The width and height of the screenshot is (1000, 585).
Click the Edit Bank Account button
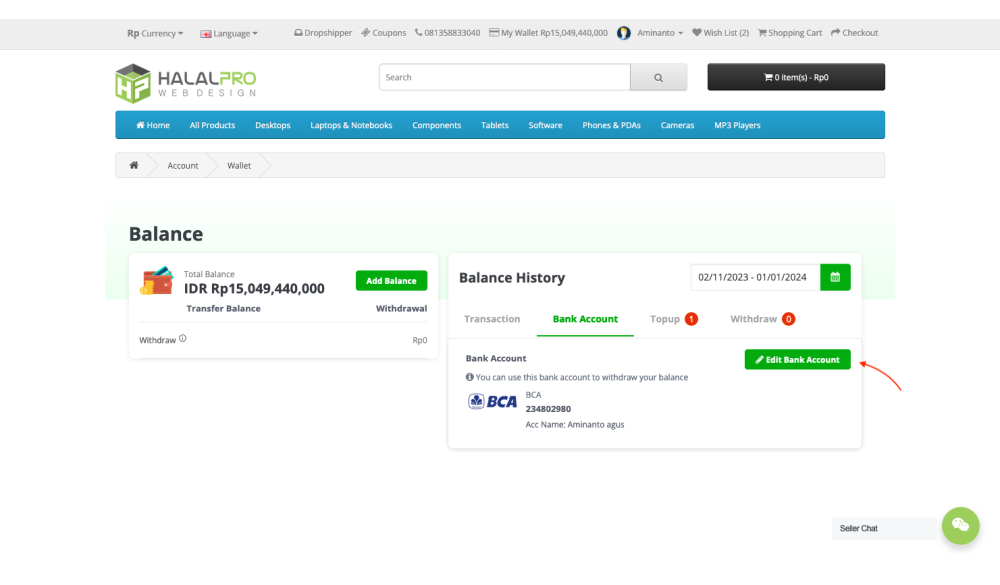[797, 359]
